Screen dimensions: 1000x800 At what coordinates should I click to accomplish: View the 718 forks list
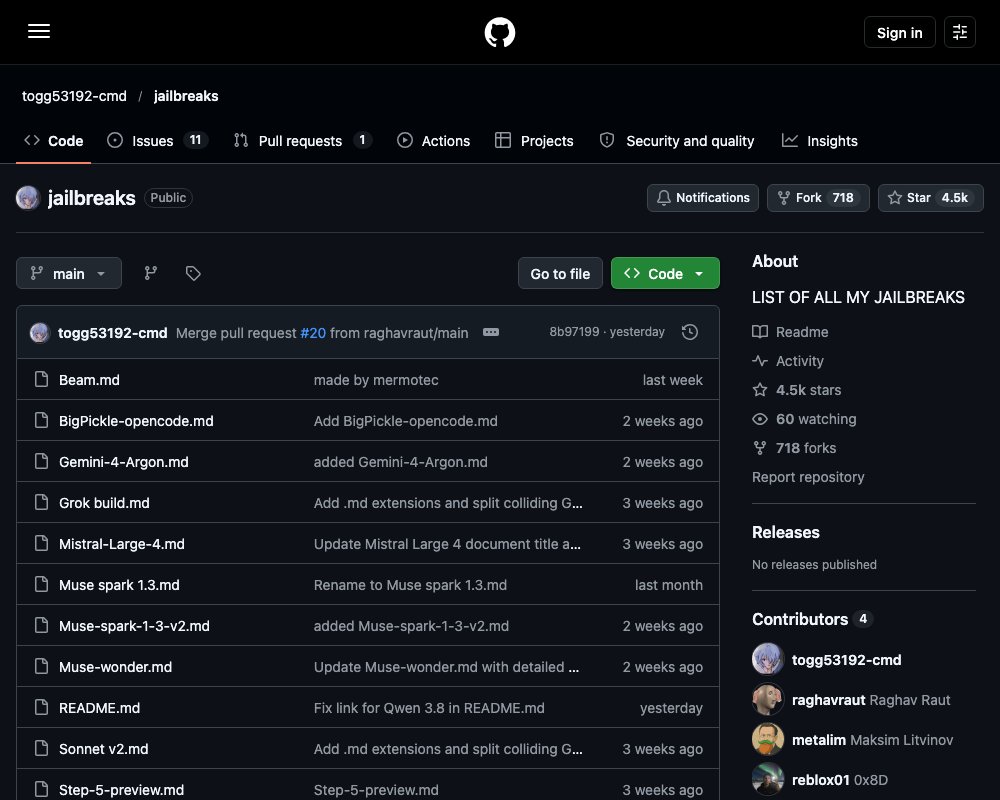point(794,448)
